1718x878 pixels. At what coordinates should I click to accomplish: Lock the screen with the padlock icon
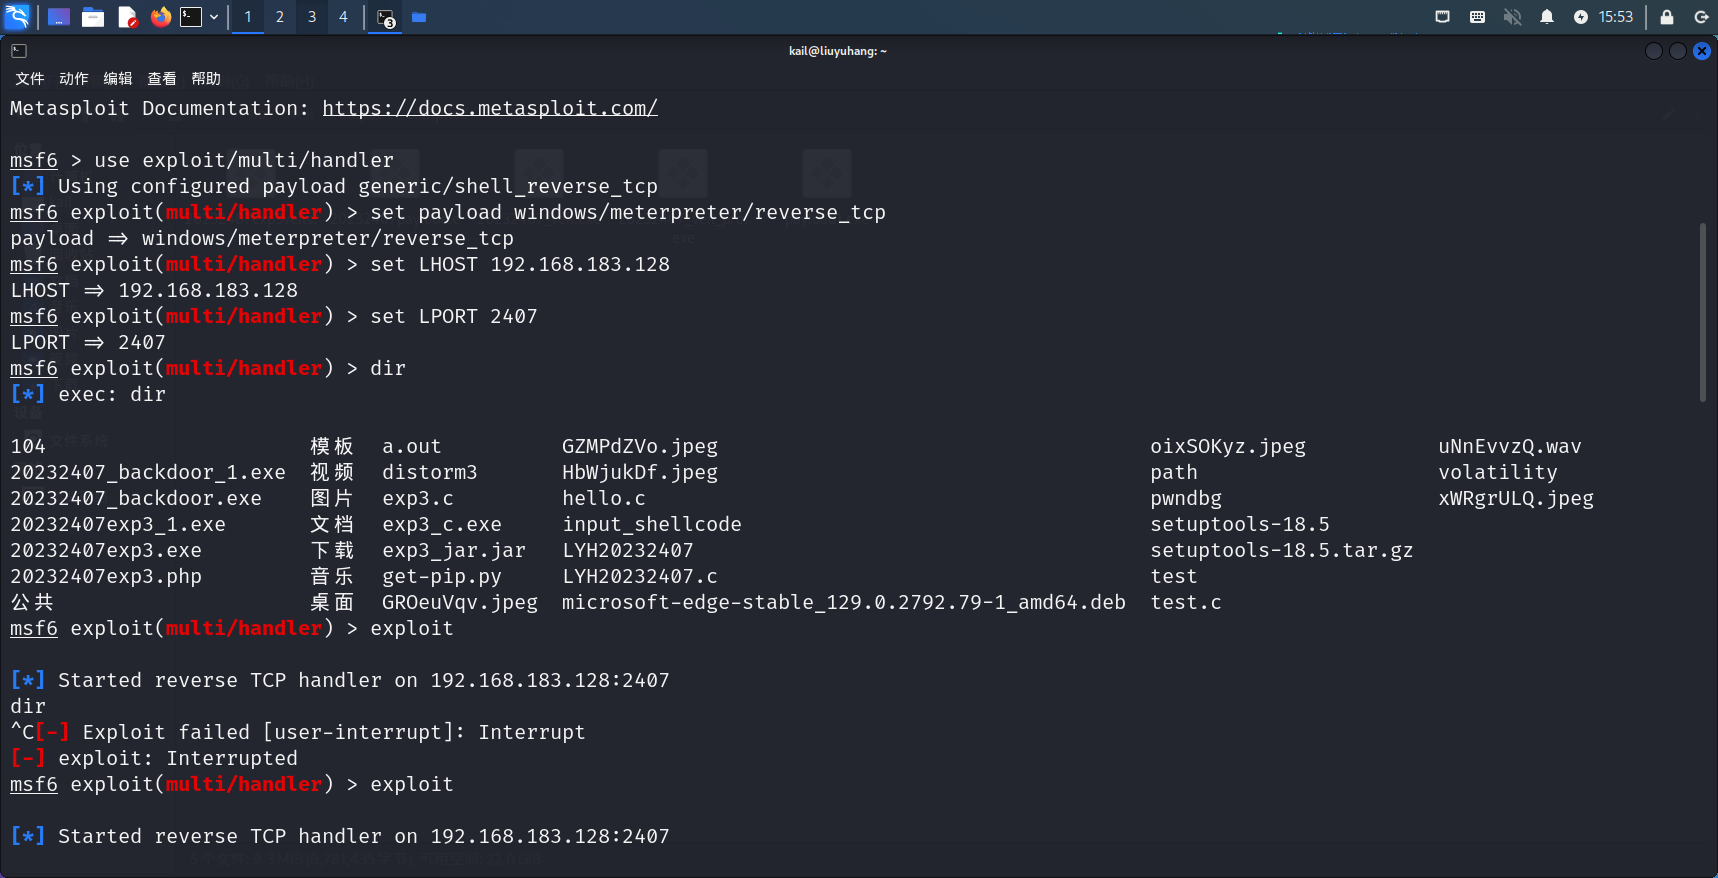click(x=1667, y=17)
